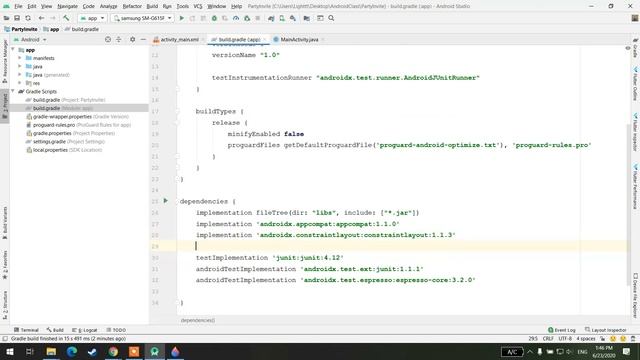Open samsung SM-G615F device dropdown

tap(142, 18)
